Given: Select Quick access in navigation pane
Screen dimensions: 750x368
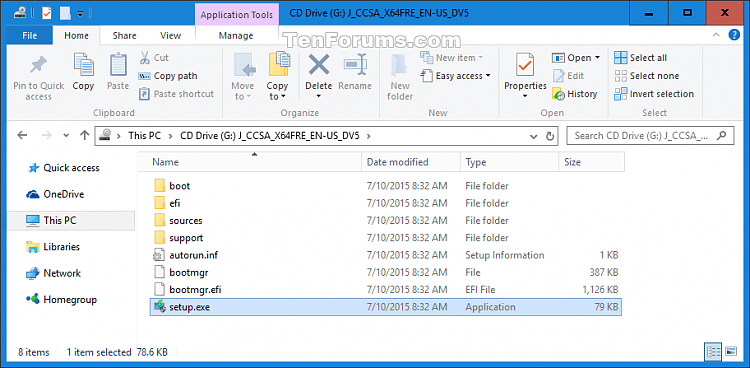Looking at the screenshot, I should 71,168.
